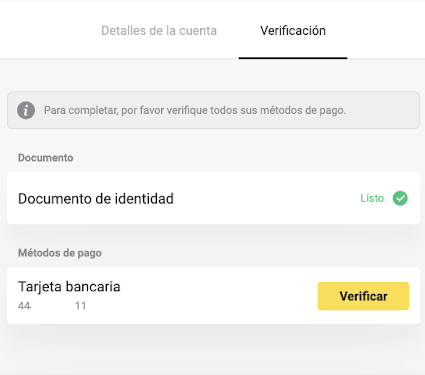Click the green checkmark icon beside Listo
Image resolution: width=425 pixels, height=375 pixels.
tap(400, 198)
